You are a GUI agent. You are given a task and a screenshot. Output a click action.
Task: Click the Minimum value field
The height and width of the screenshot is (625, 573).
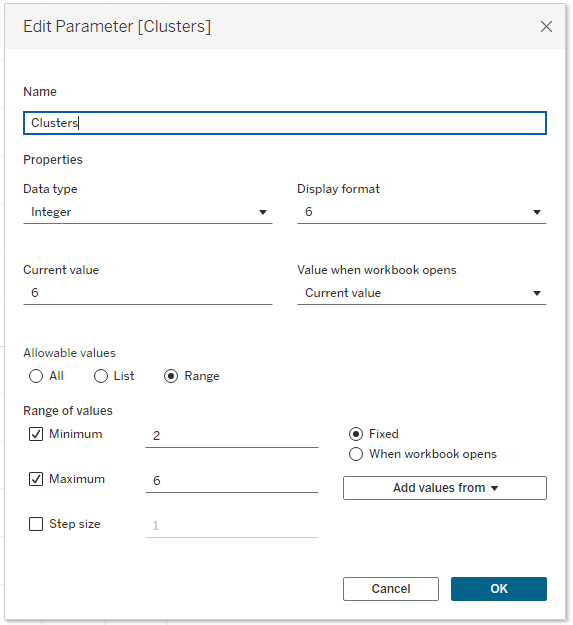click(x=232, y=436)
